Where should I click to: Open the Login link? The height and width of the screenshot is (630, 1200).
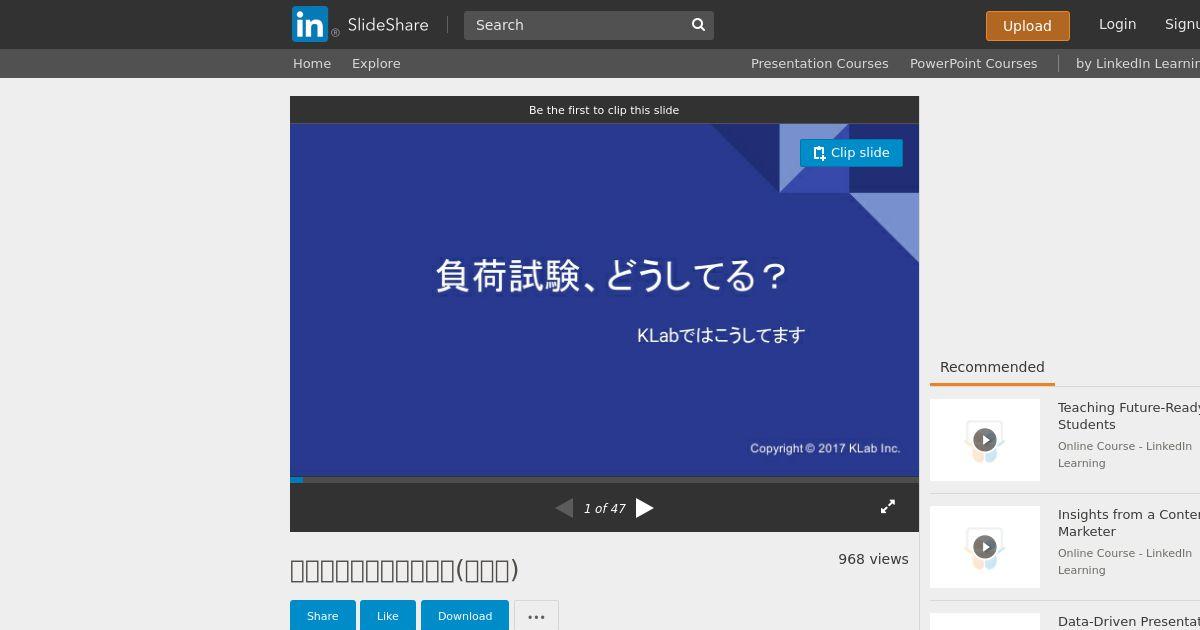1117,24
